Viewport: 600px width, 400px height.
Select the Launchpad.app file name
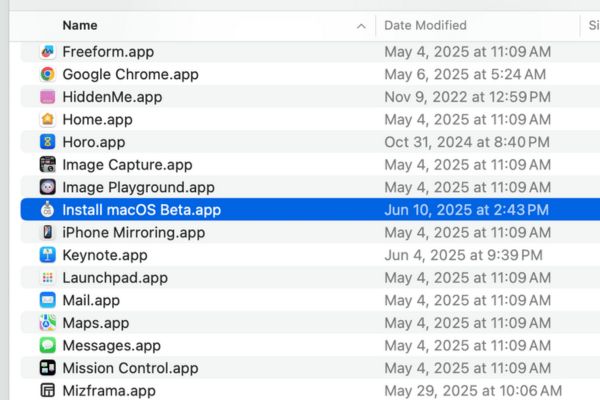(x=115, y=278)
